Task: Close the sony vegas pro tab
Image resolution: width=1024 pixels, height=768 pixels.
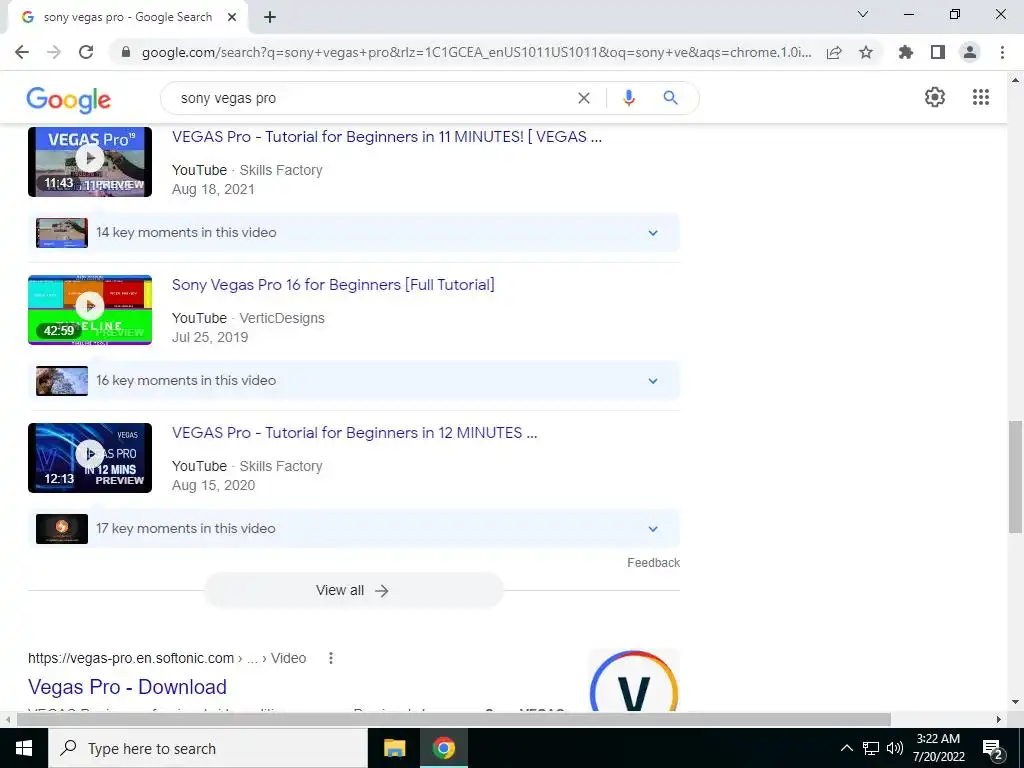Action: [x=232, y=18]
